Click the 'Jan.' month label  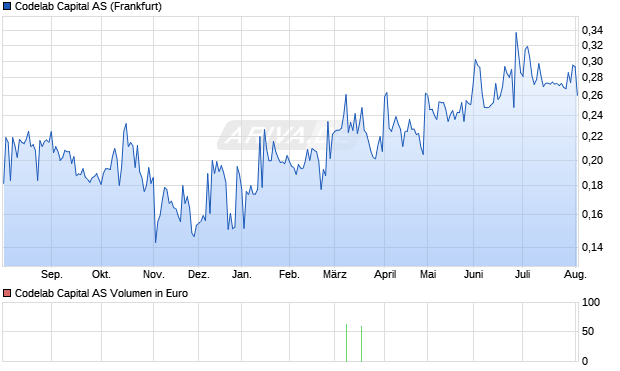point(242,274)
